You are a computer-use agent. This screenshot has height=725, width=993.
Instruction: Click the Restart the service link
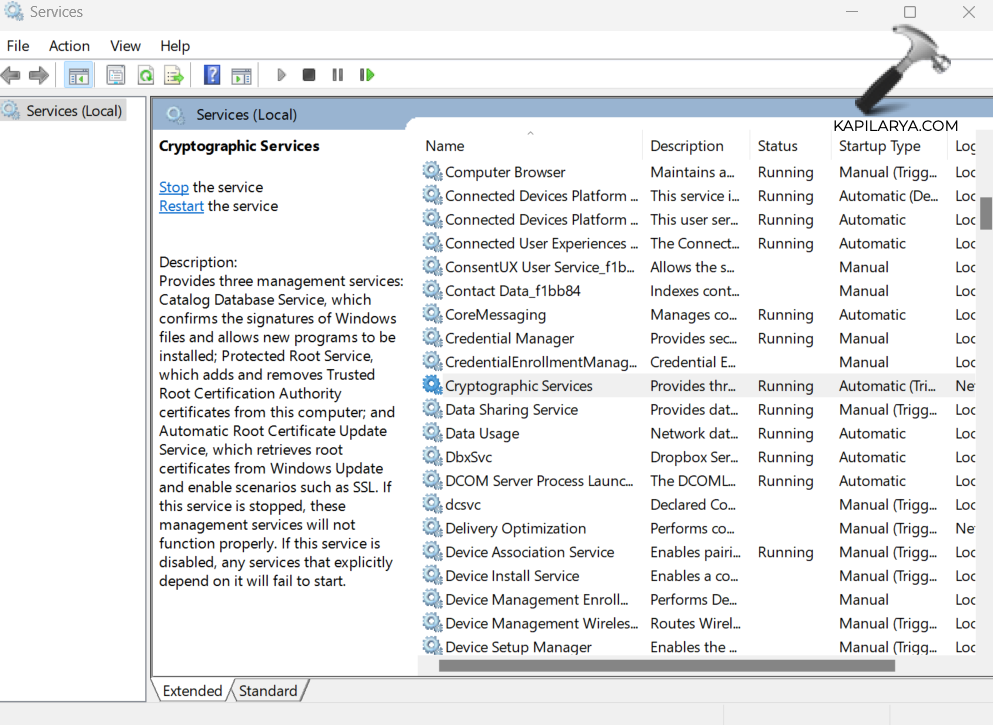pyautogui.click(x=181, y=206)
